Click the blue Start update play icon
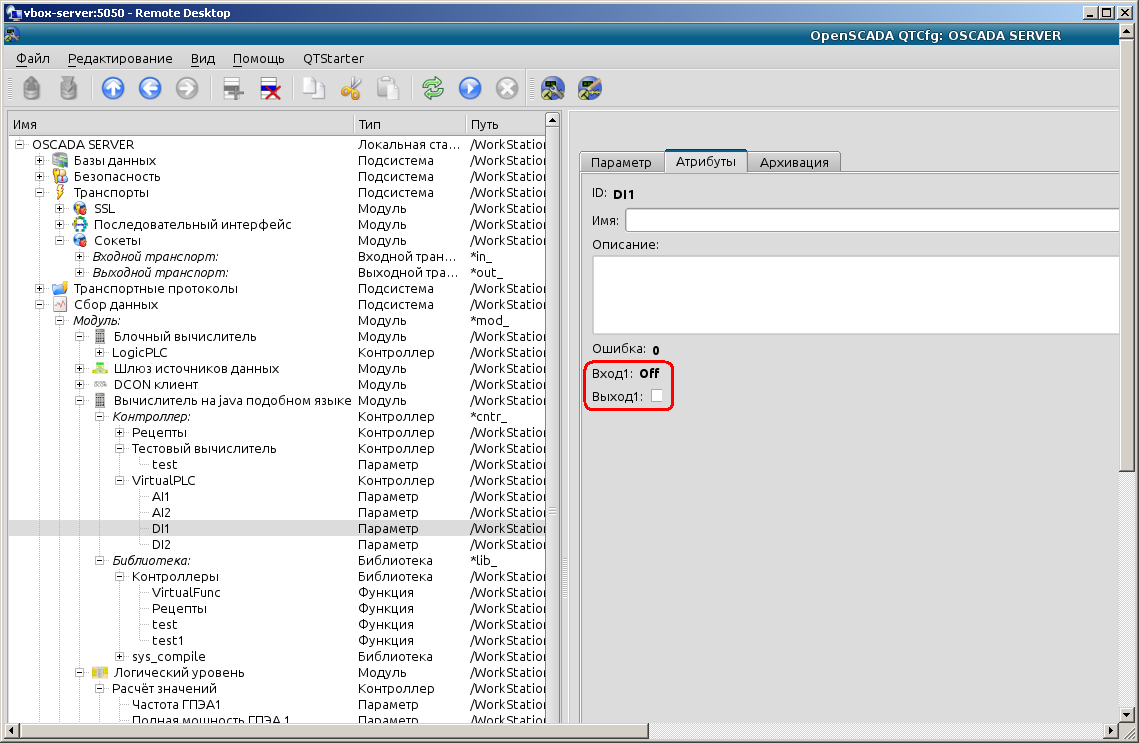 tap(470, 89)
